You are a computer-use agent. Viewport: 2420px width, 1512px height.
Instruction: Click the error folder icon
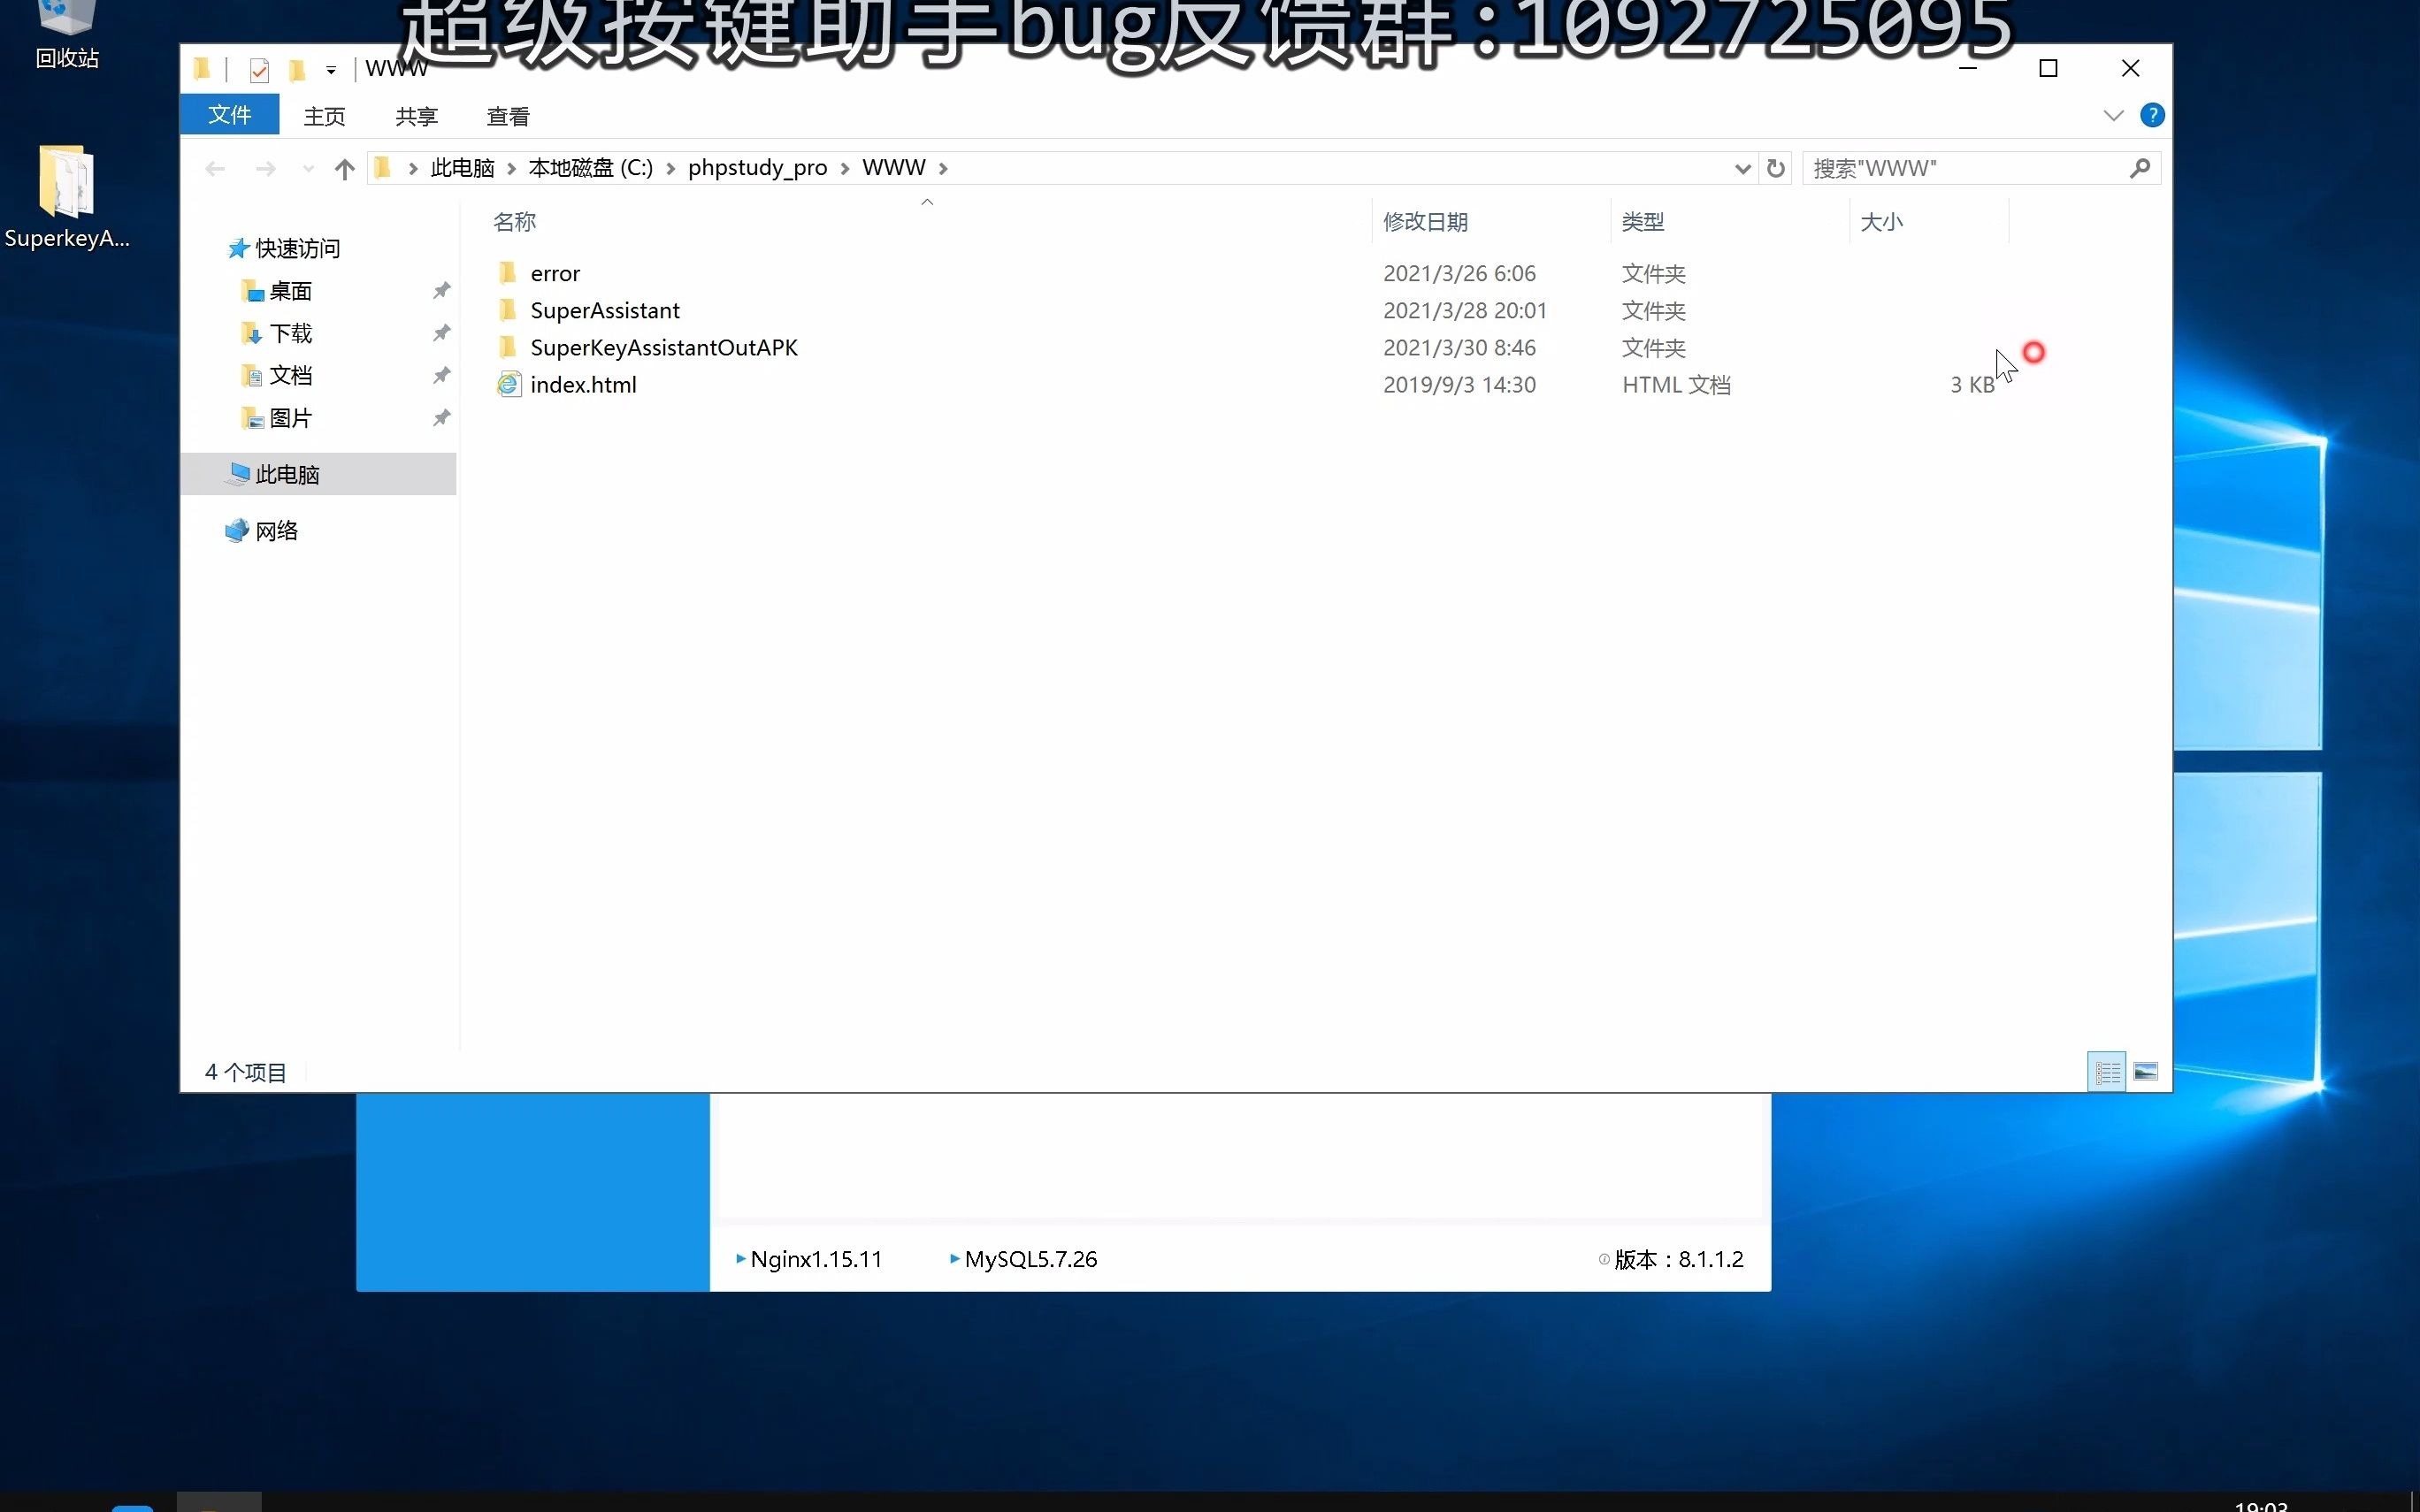(x=508, y=273)
